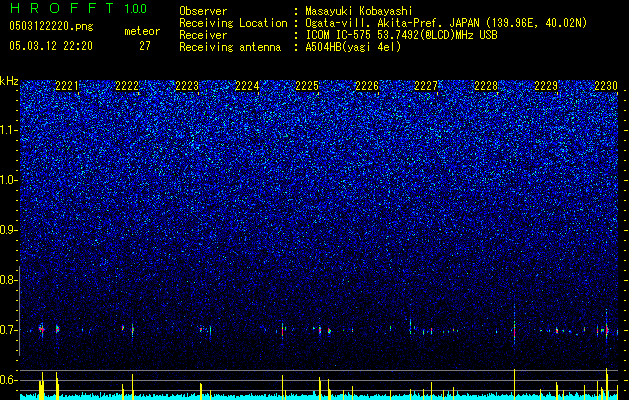
Task: Click the 2227 time marker
Action: [426, 86]
